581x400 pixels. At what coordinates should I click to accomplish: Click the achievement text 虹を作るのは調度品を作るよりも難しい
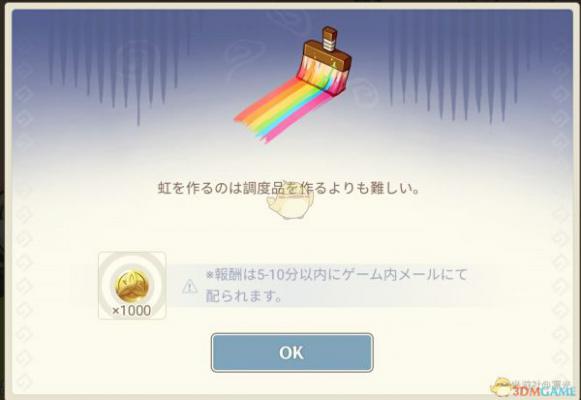coord(289,188)
